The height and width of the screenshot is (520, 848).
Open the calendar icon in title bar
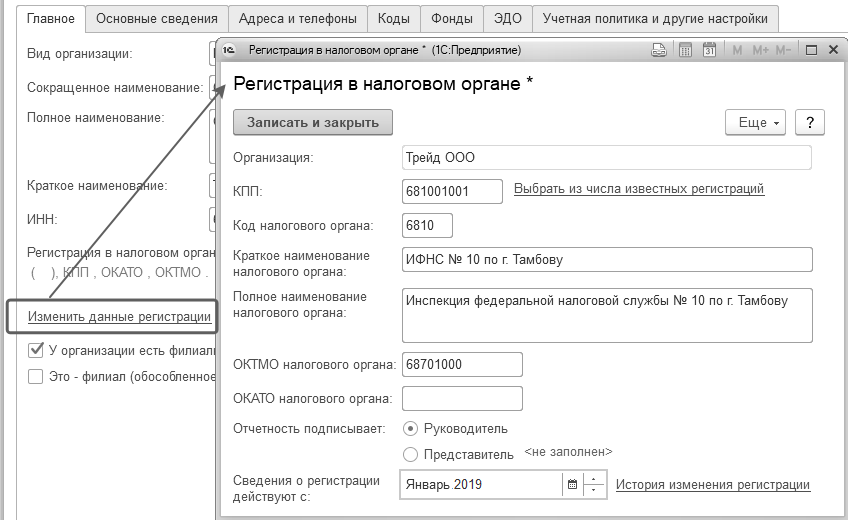click(x=709, y=50)
